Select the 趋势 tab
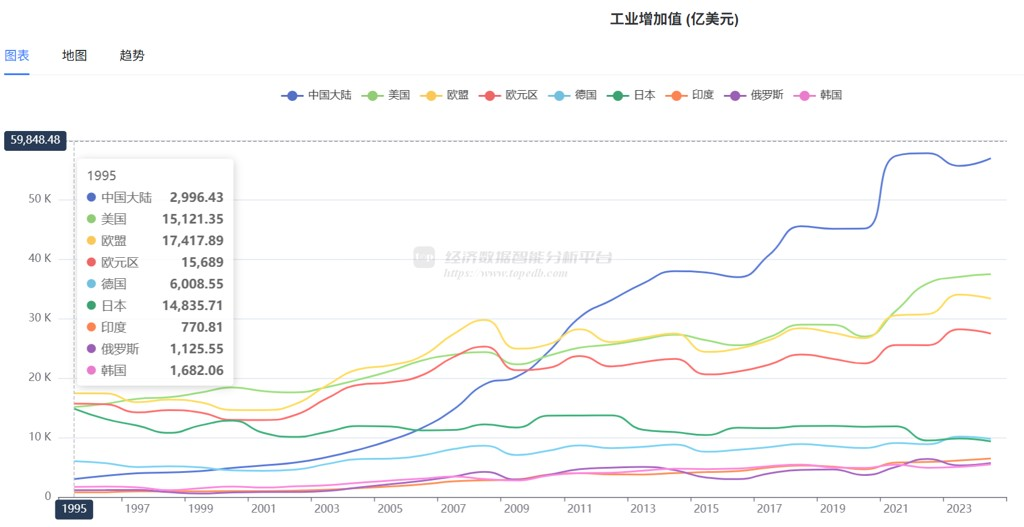The height and width of the screenshot is (527, 1024). coord(132,56)
